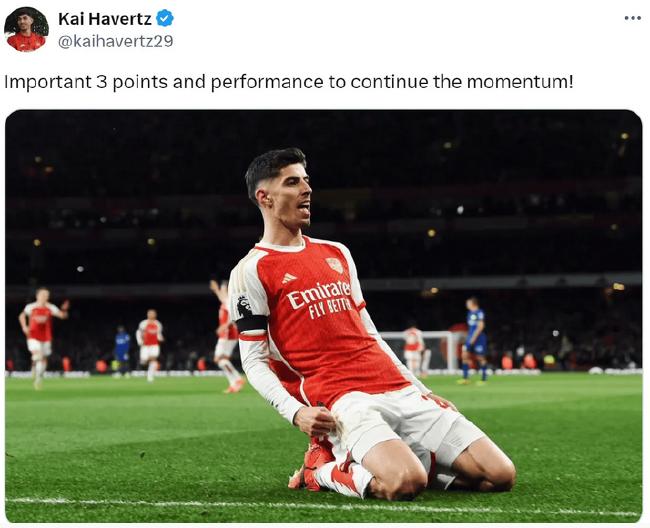Open the Kai Havertz profile avatar
The image size is (650, 528).
pos(26,29)
